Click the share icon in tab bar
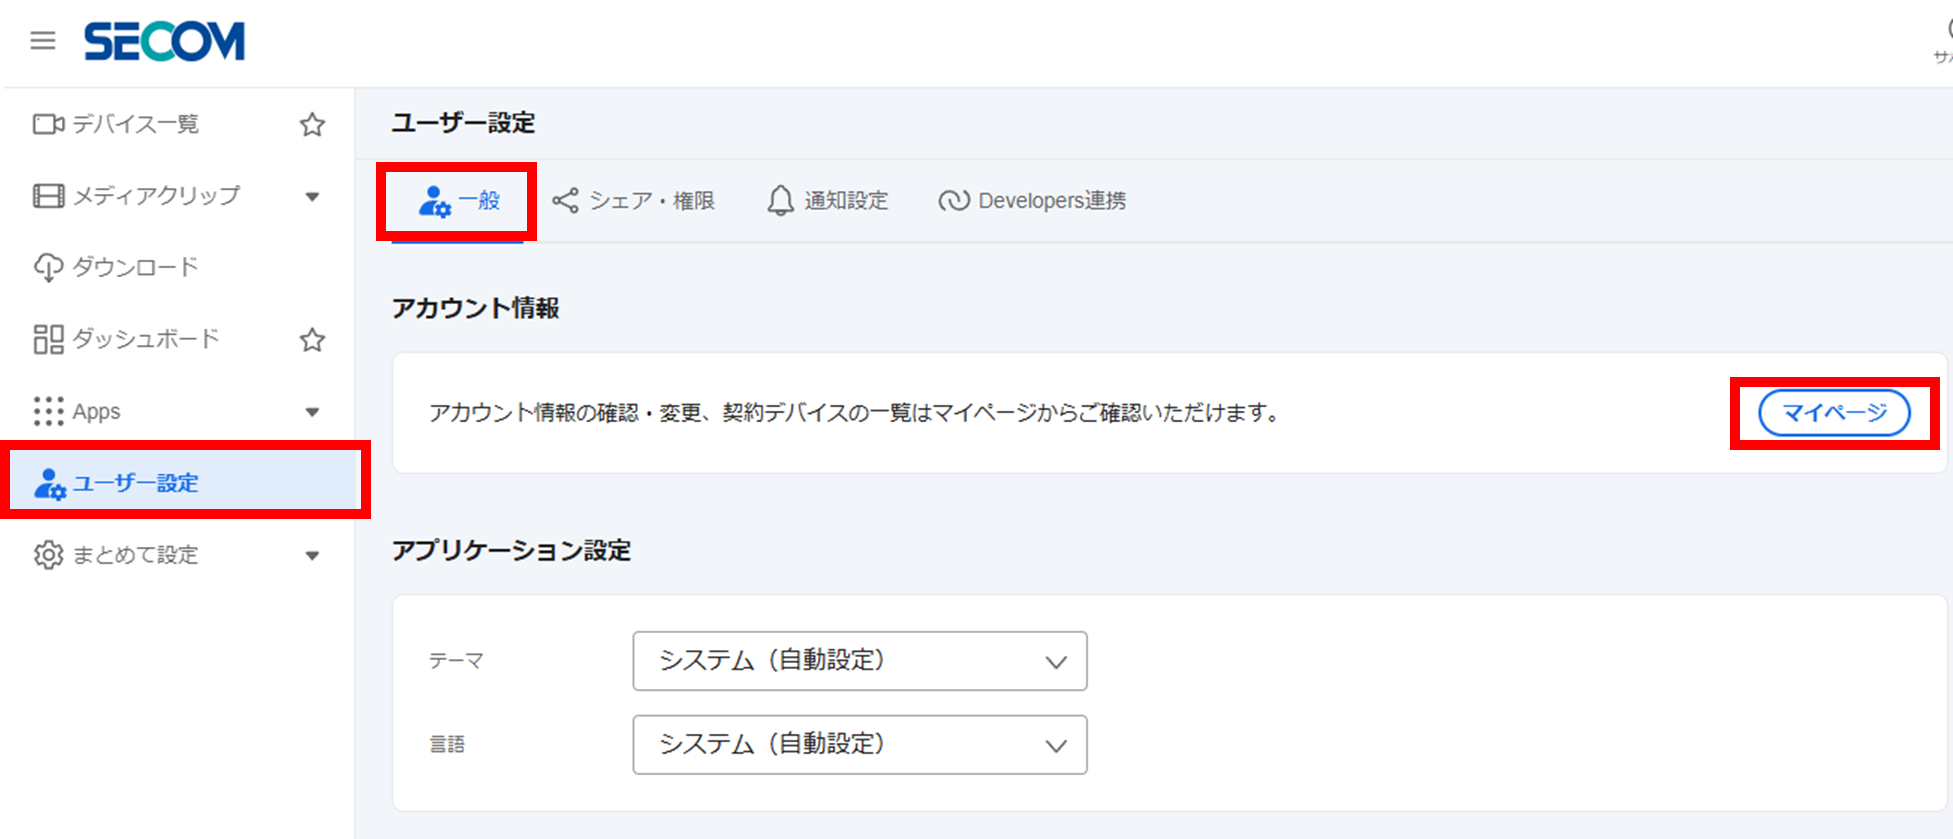1953x839 pixels. (565, 201)
